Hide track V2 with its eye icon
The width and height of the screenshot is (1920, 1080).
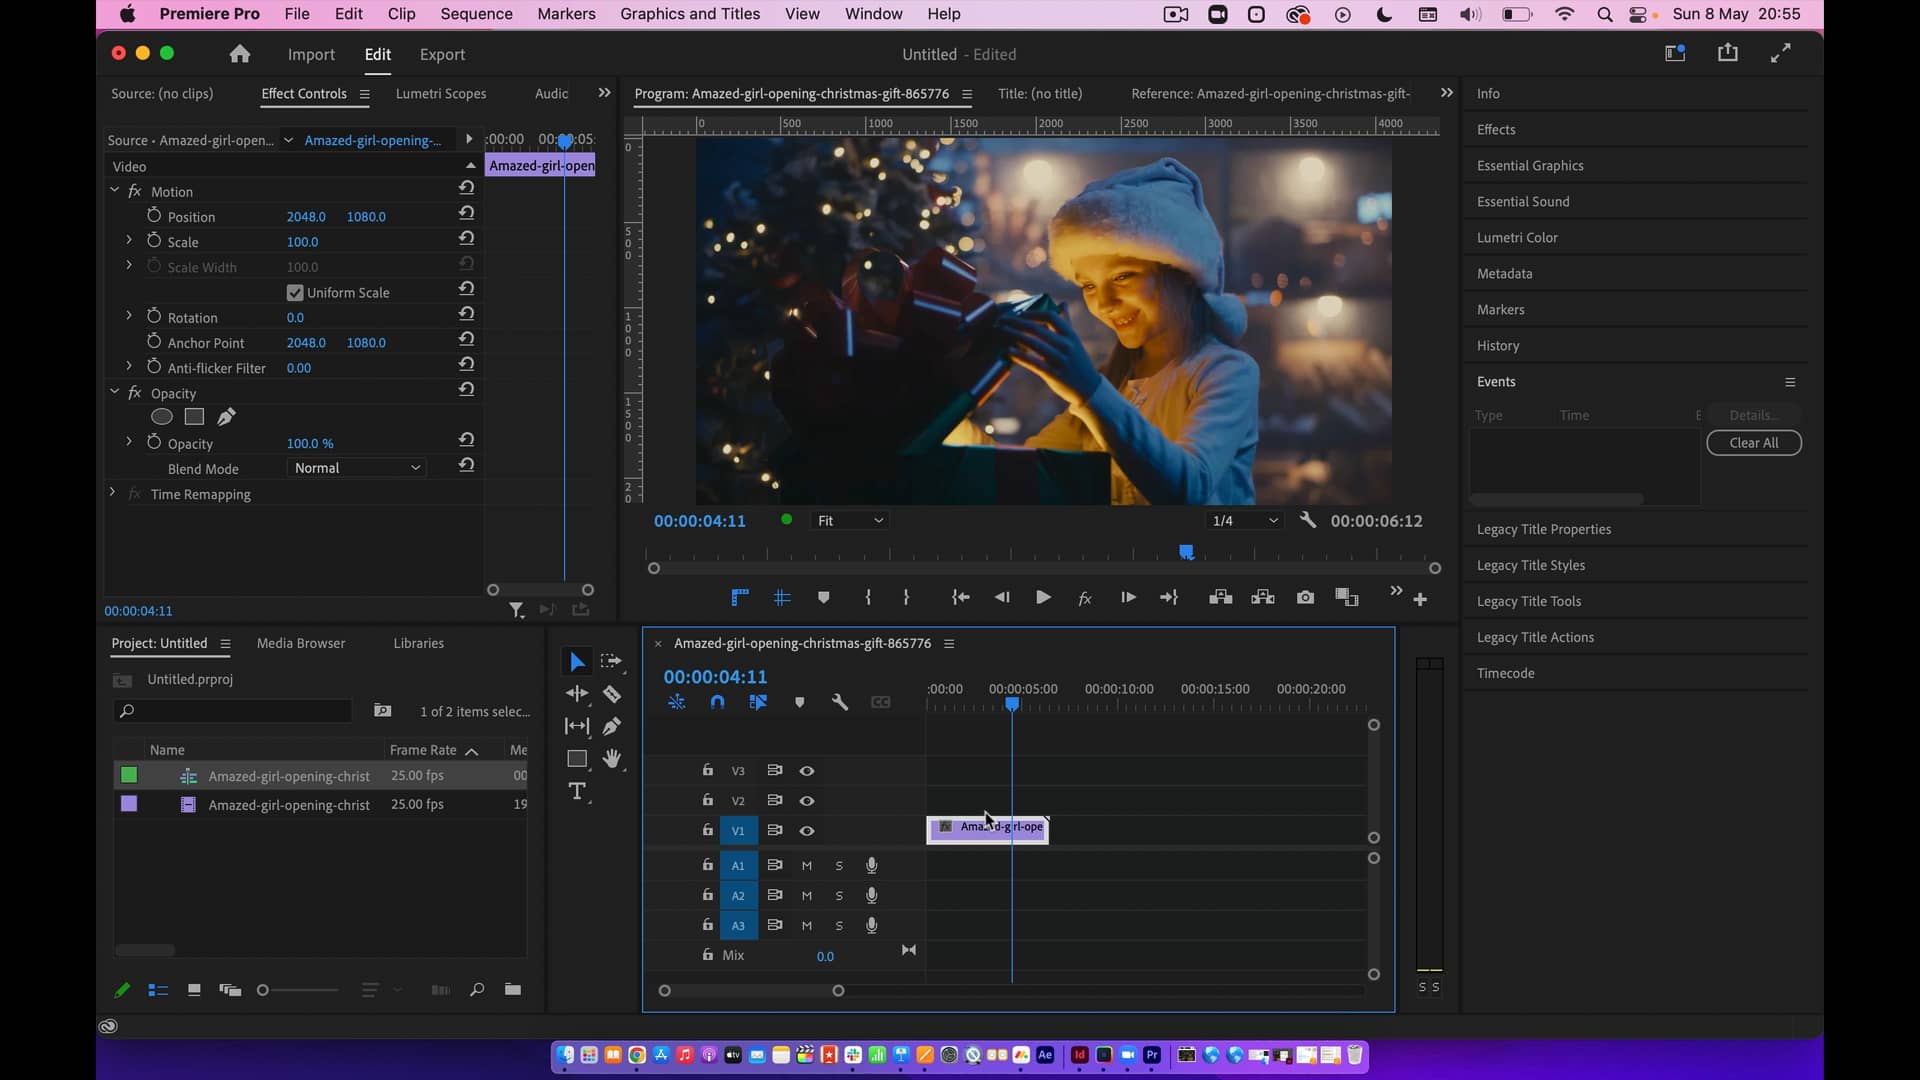[x=807, y=800]
